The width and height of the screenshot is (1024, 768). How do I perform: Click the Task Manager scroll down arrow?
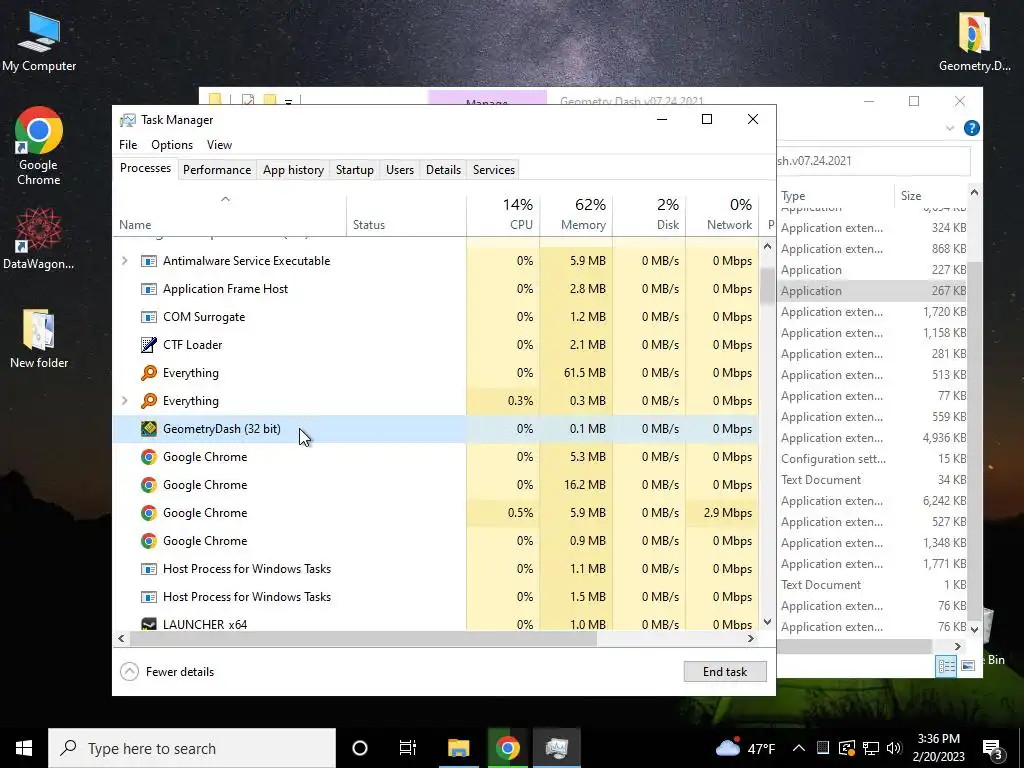click(767, 622)
